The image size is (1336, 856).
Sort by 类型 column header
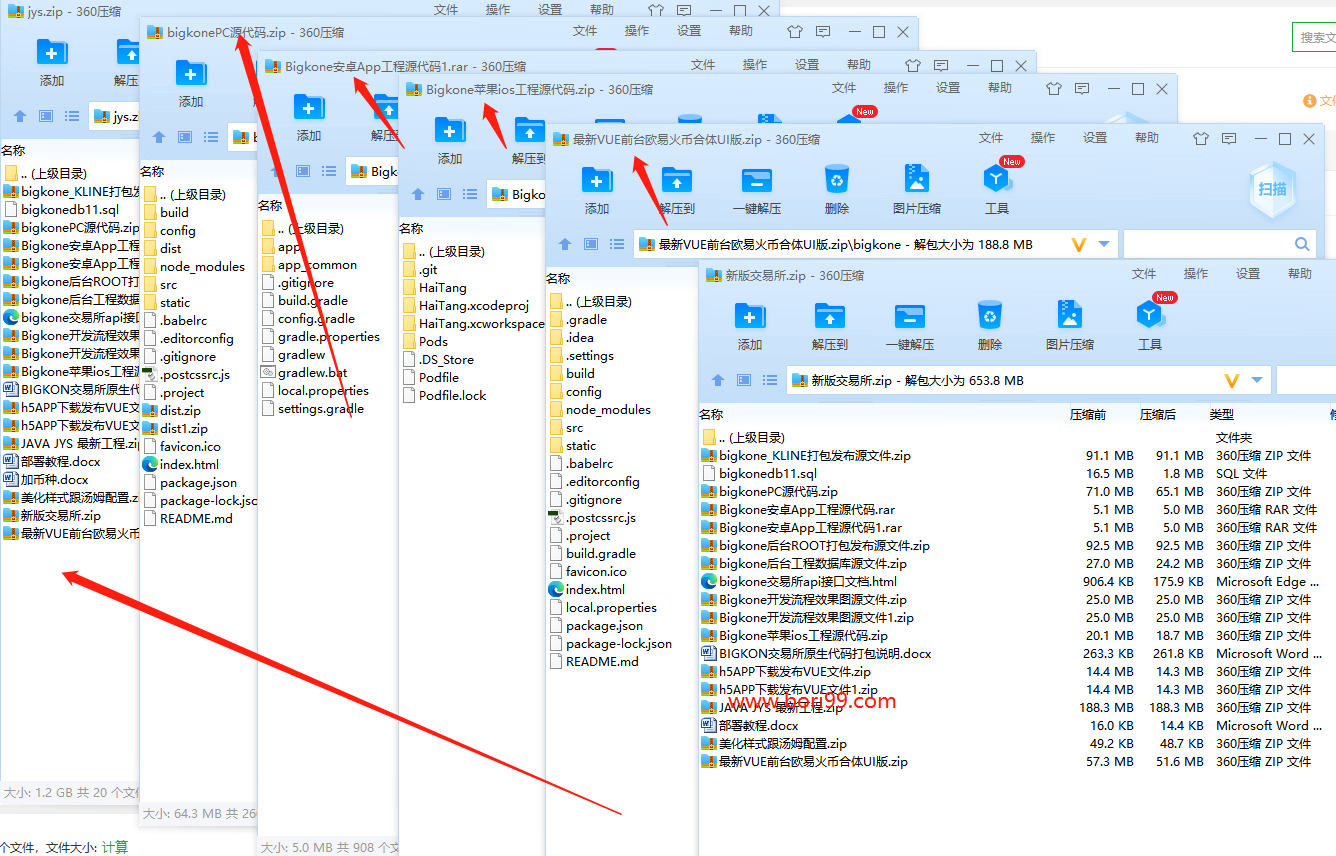pos(1222,414)
